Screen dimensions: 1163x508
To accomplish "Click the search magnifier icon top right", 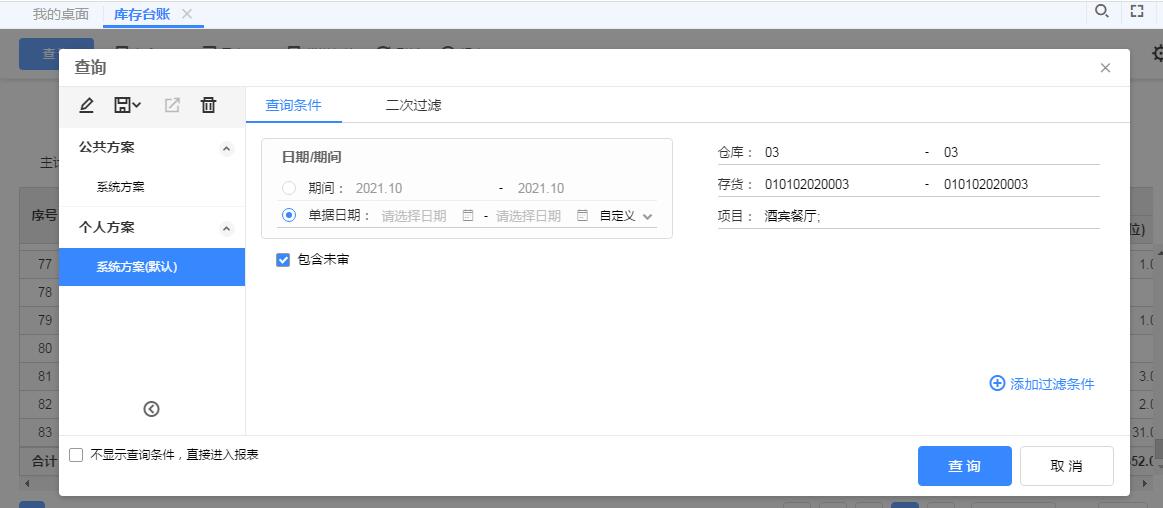I will (x=1102, y=11).
